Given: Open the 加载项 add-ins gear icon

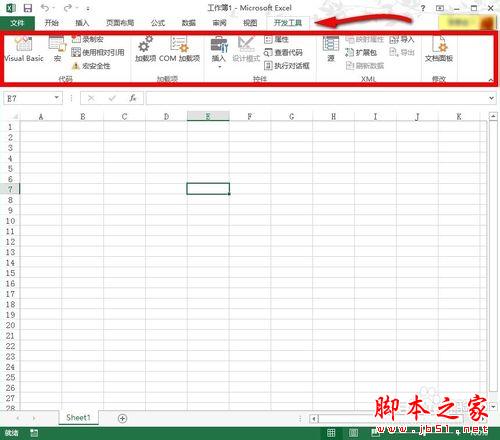Looking at the screenshot, I should click(x=145, y=49).
